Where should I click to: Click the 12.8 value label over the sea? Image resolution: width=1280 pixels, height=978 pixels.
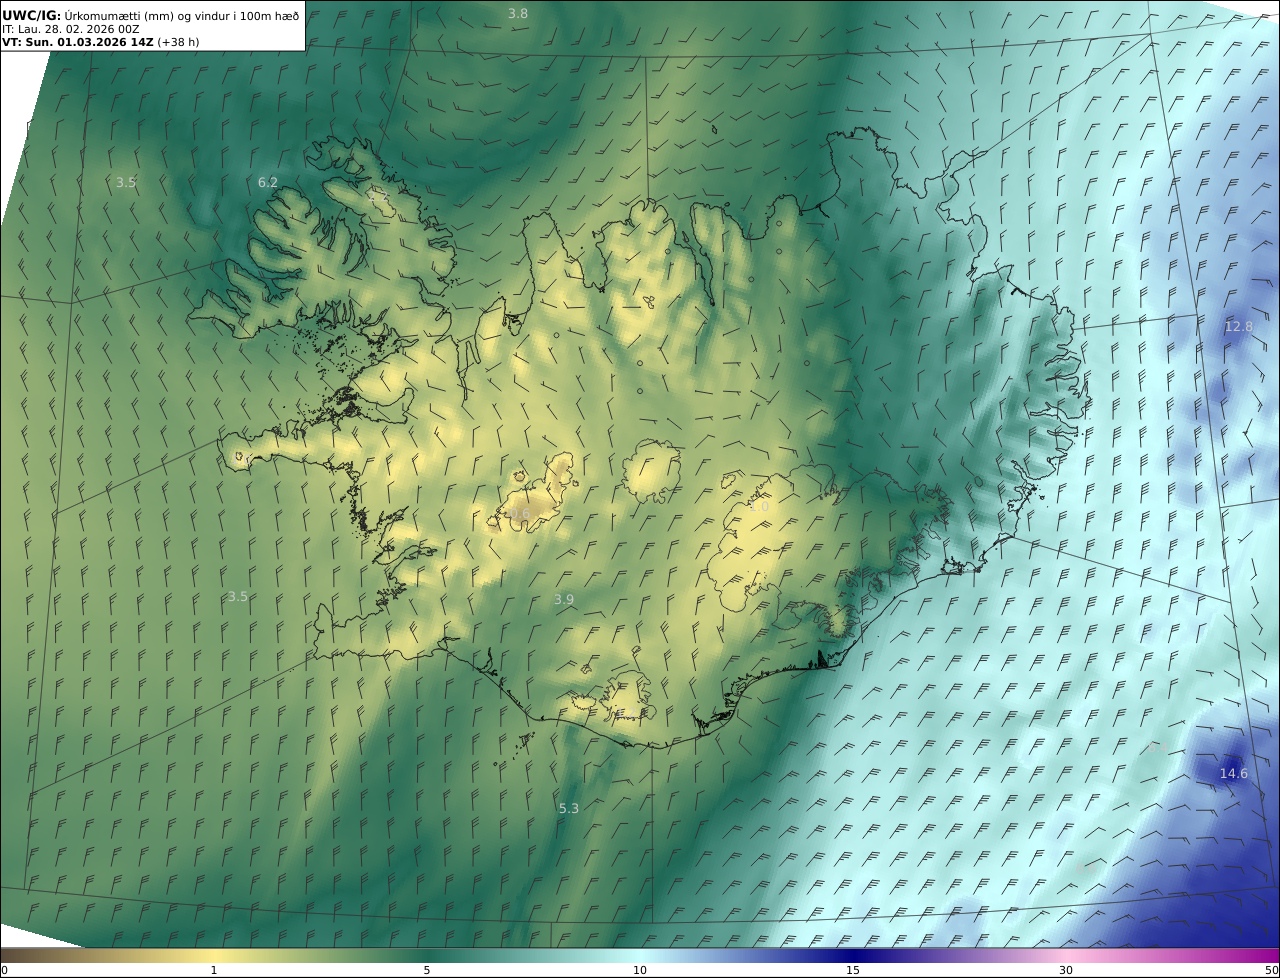tap(1238, 326)
